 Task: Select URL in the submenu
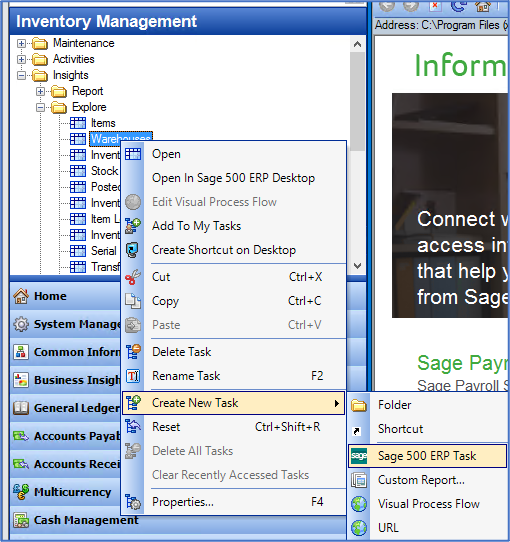(427, 528)
